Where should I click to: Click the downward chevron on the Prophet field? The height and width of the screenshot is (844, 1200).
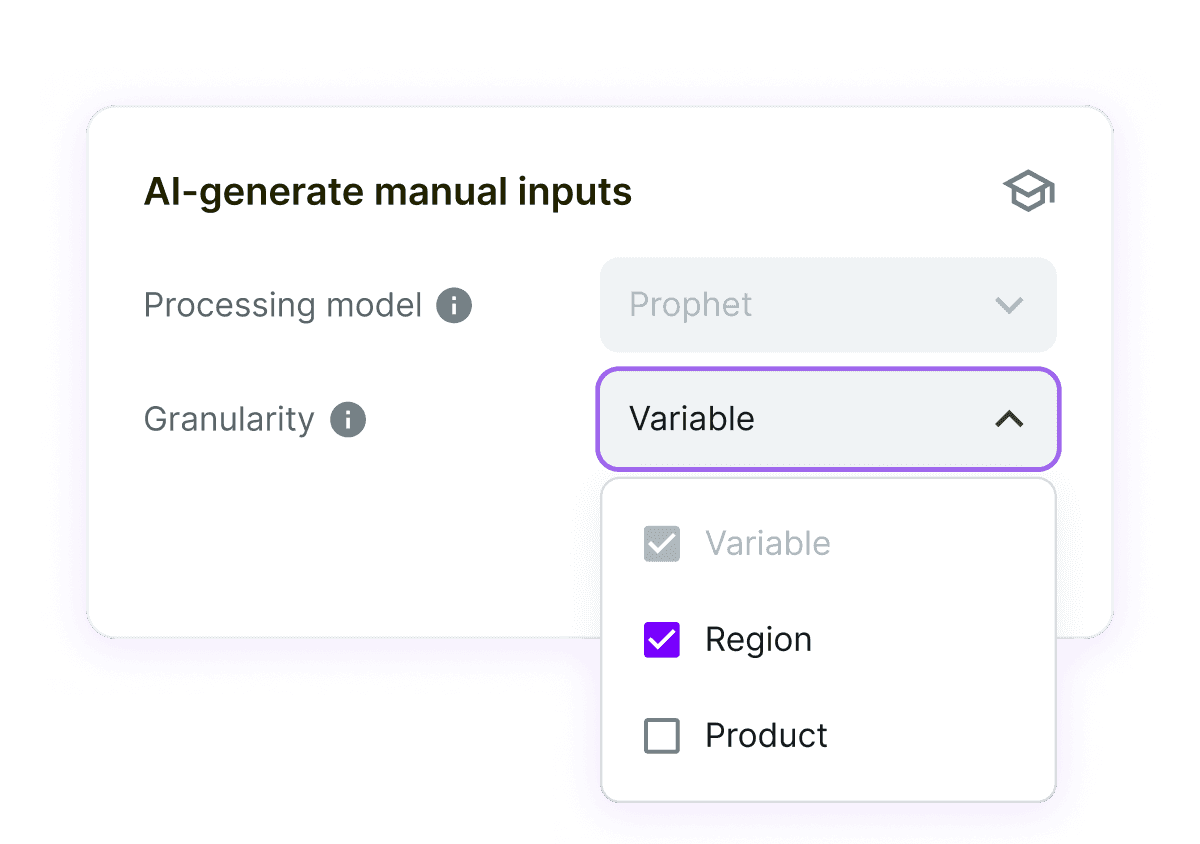click(1008, 305)
